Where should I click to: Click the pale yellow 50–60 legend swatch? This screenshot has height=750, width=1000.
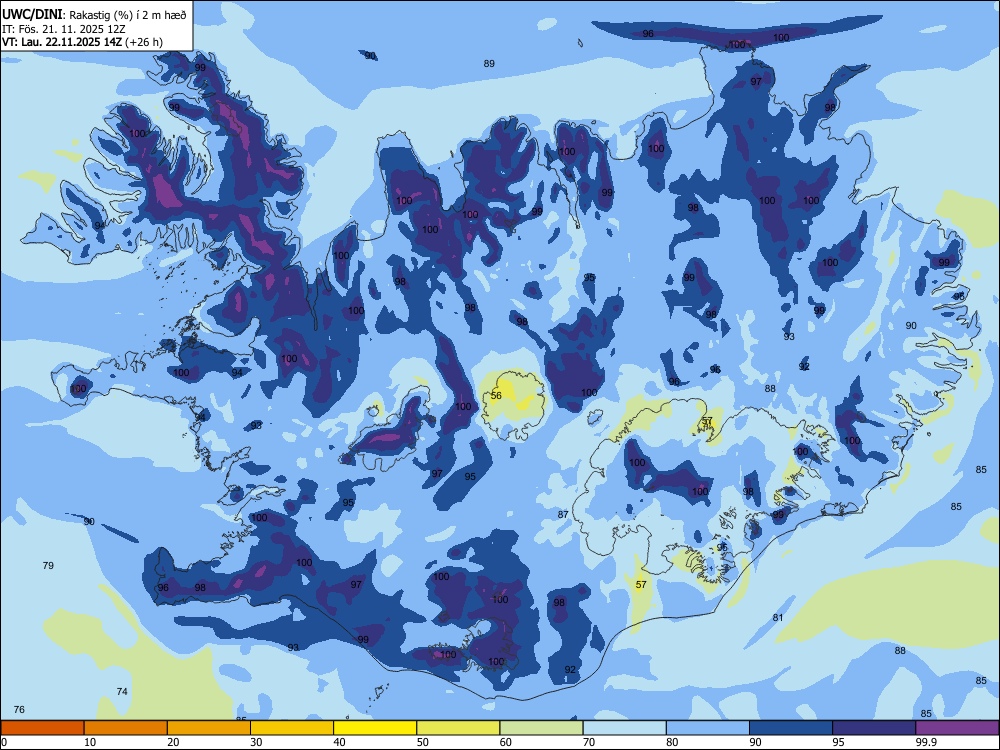[458, 728]
